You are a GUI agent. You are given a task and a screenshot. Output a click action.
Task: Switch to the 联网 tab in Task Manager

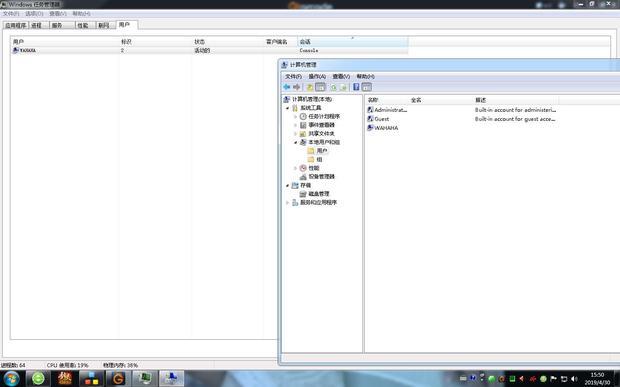click(106, 25)
